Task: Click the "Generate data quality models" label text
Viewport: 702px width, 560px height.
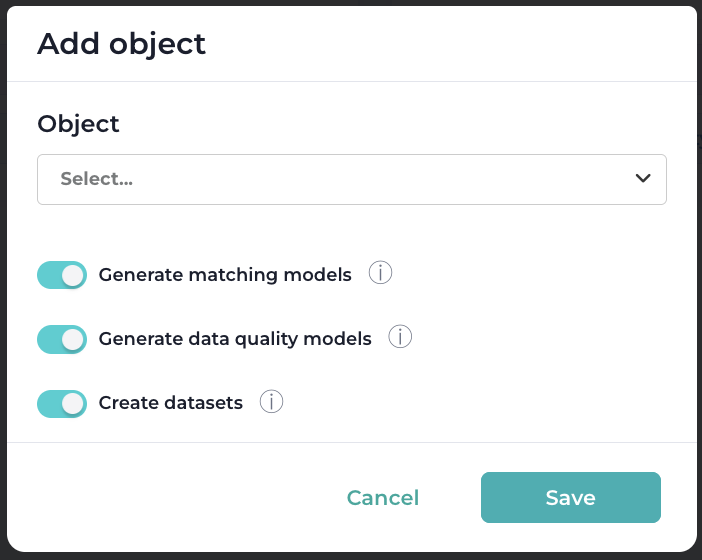Action: tap(235, 339)
